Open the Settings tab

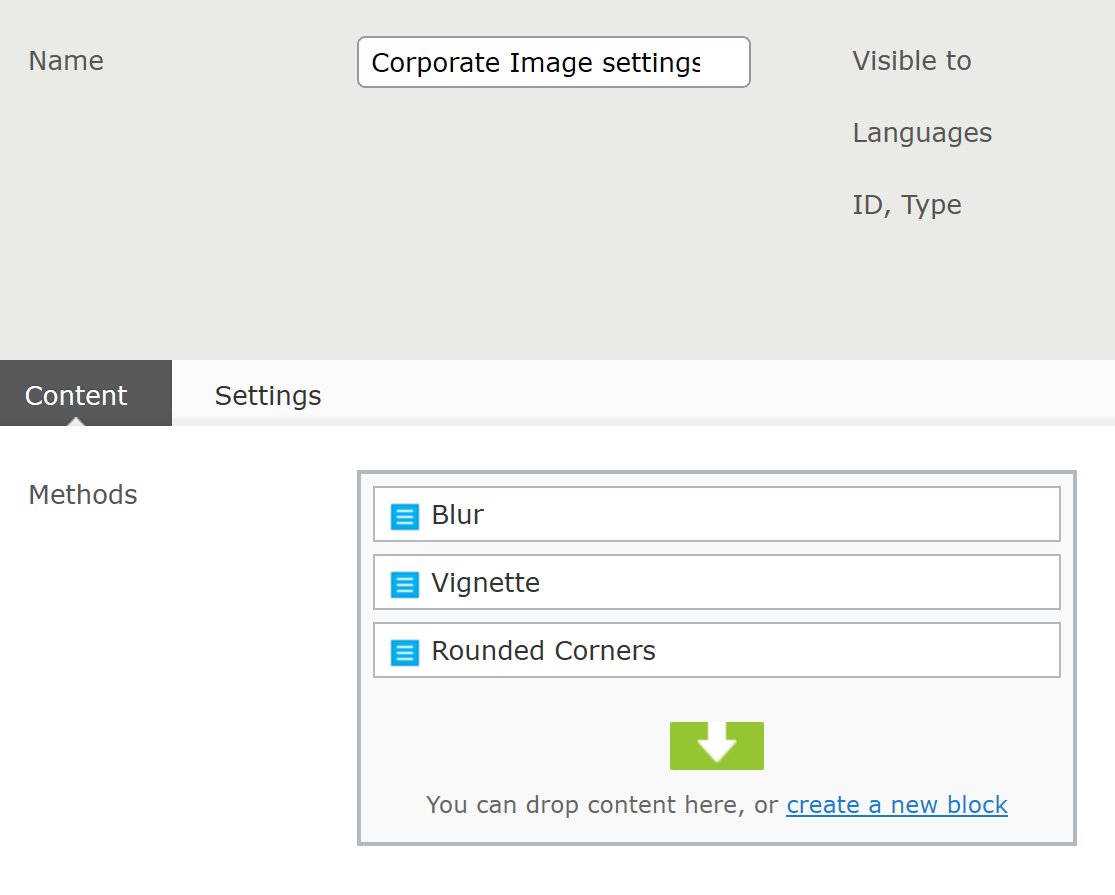(268, 395)
